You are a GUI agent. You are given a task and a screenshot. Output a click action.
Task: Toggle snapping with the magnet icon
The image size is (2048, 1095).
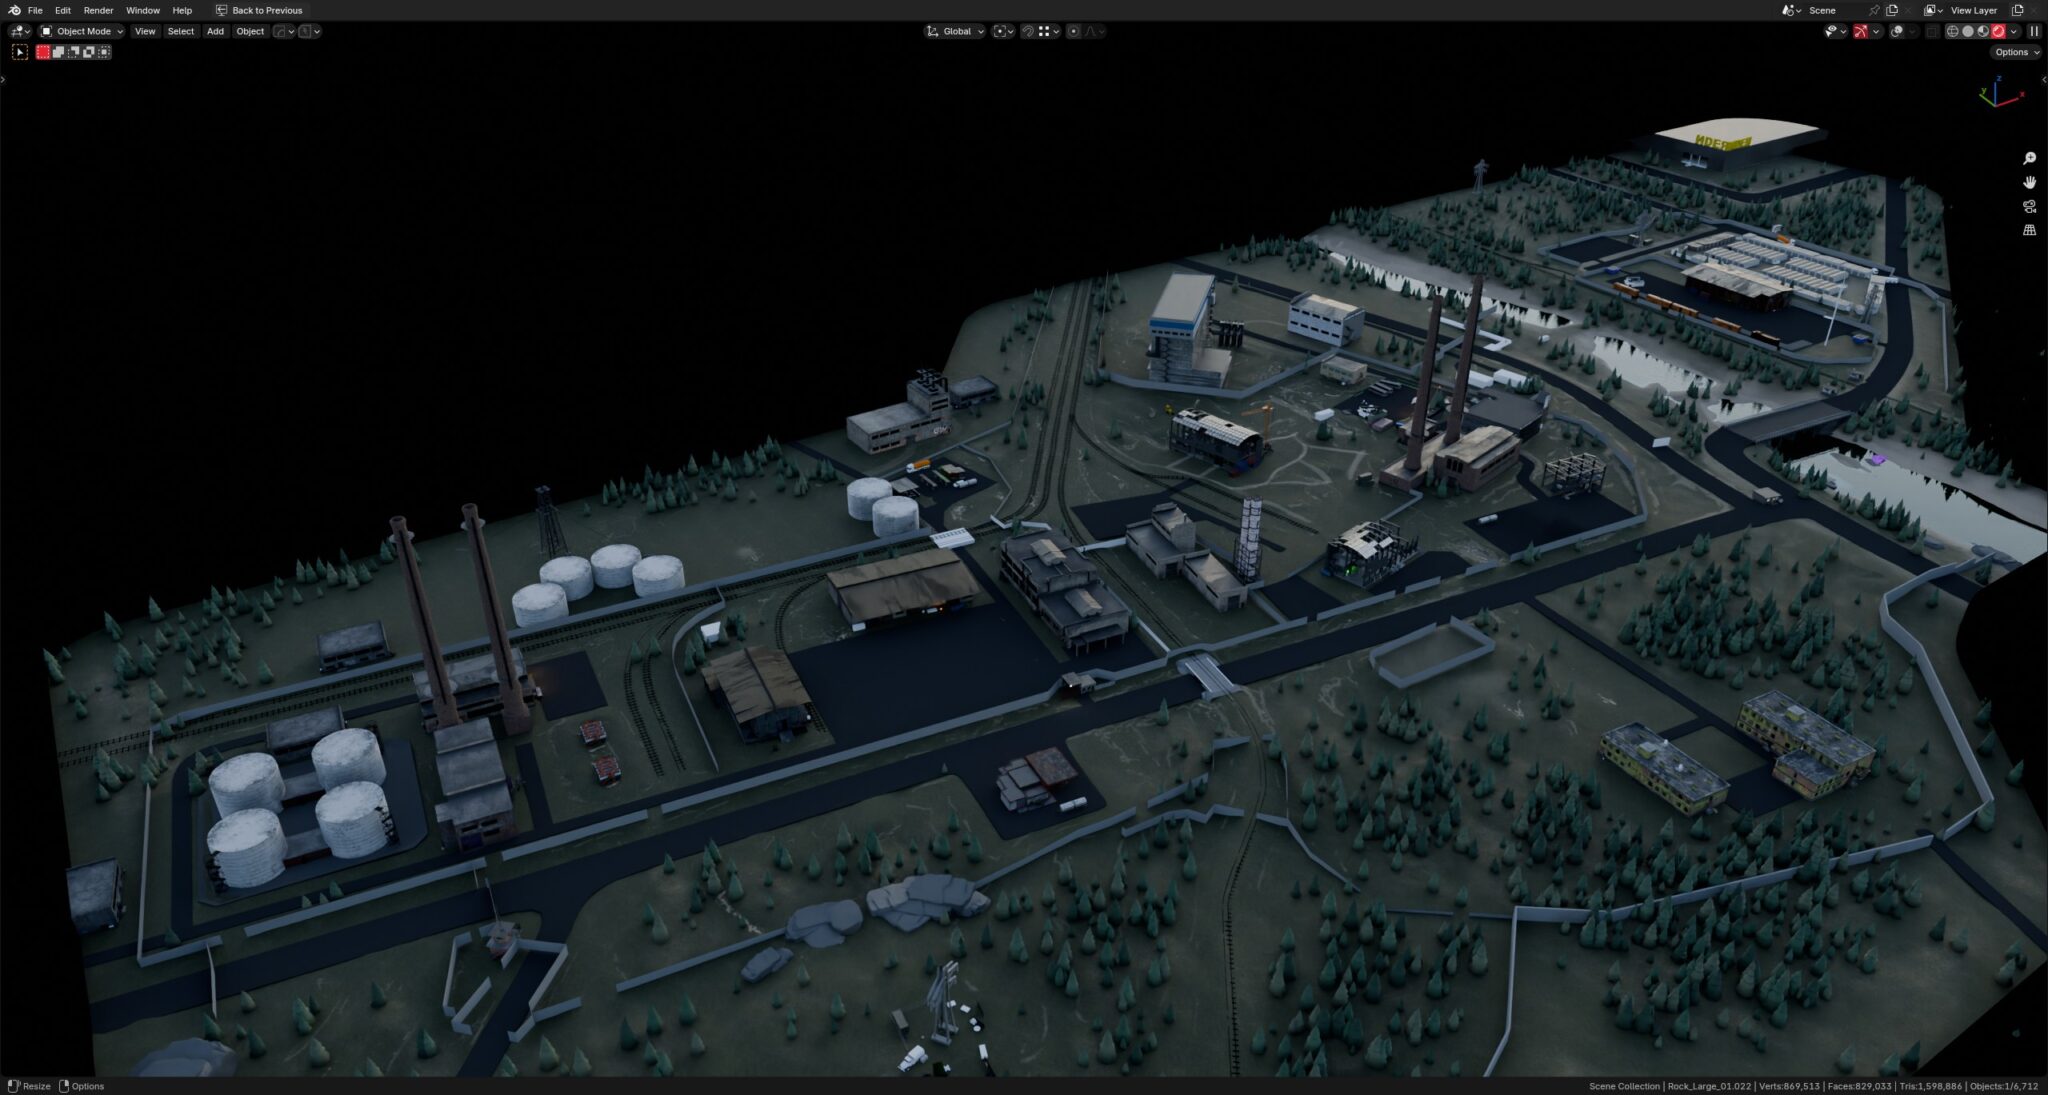[x=1029, y=31]
